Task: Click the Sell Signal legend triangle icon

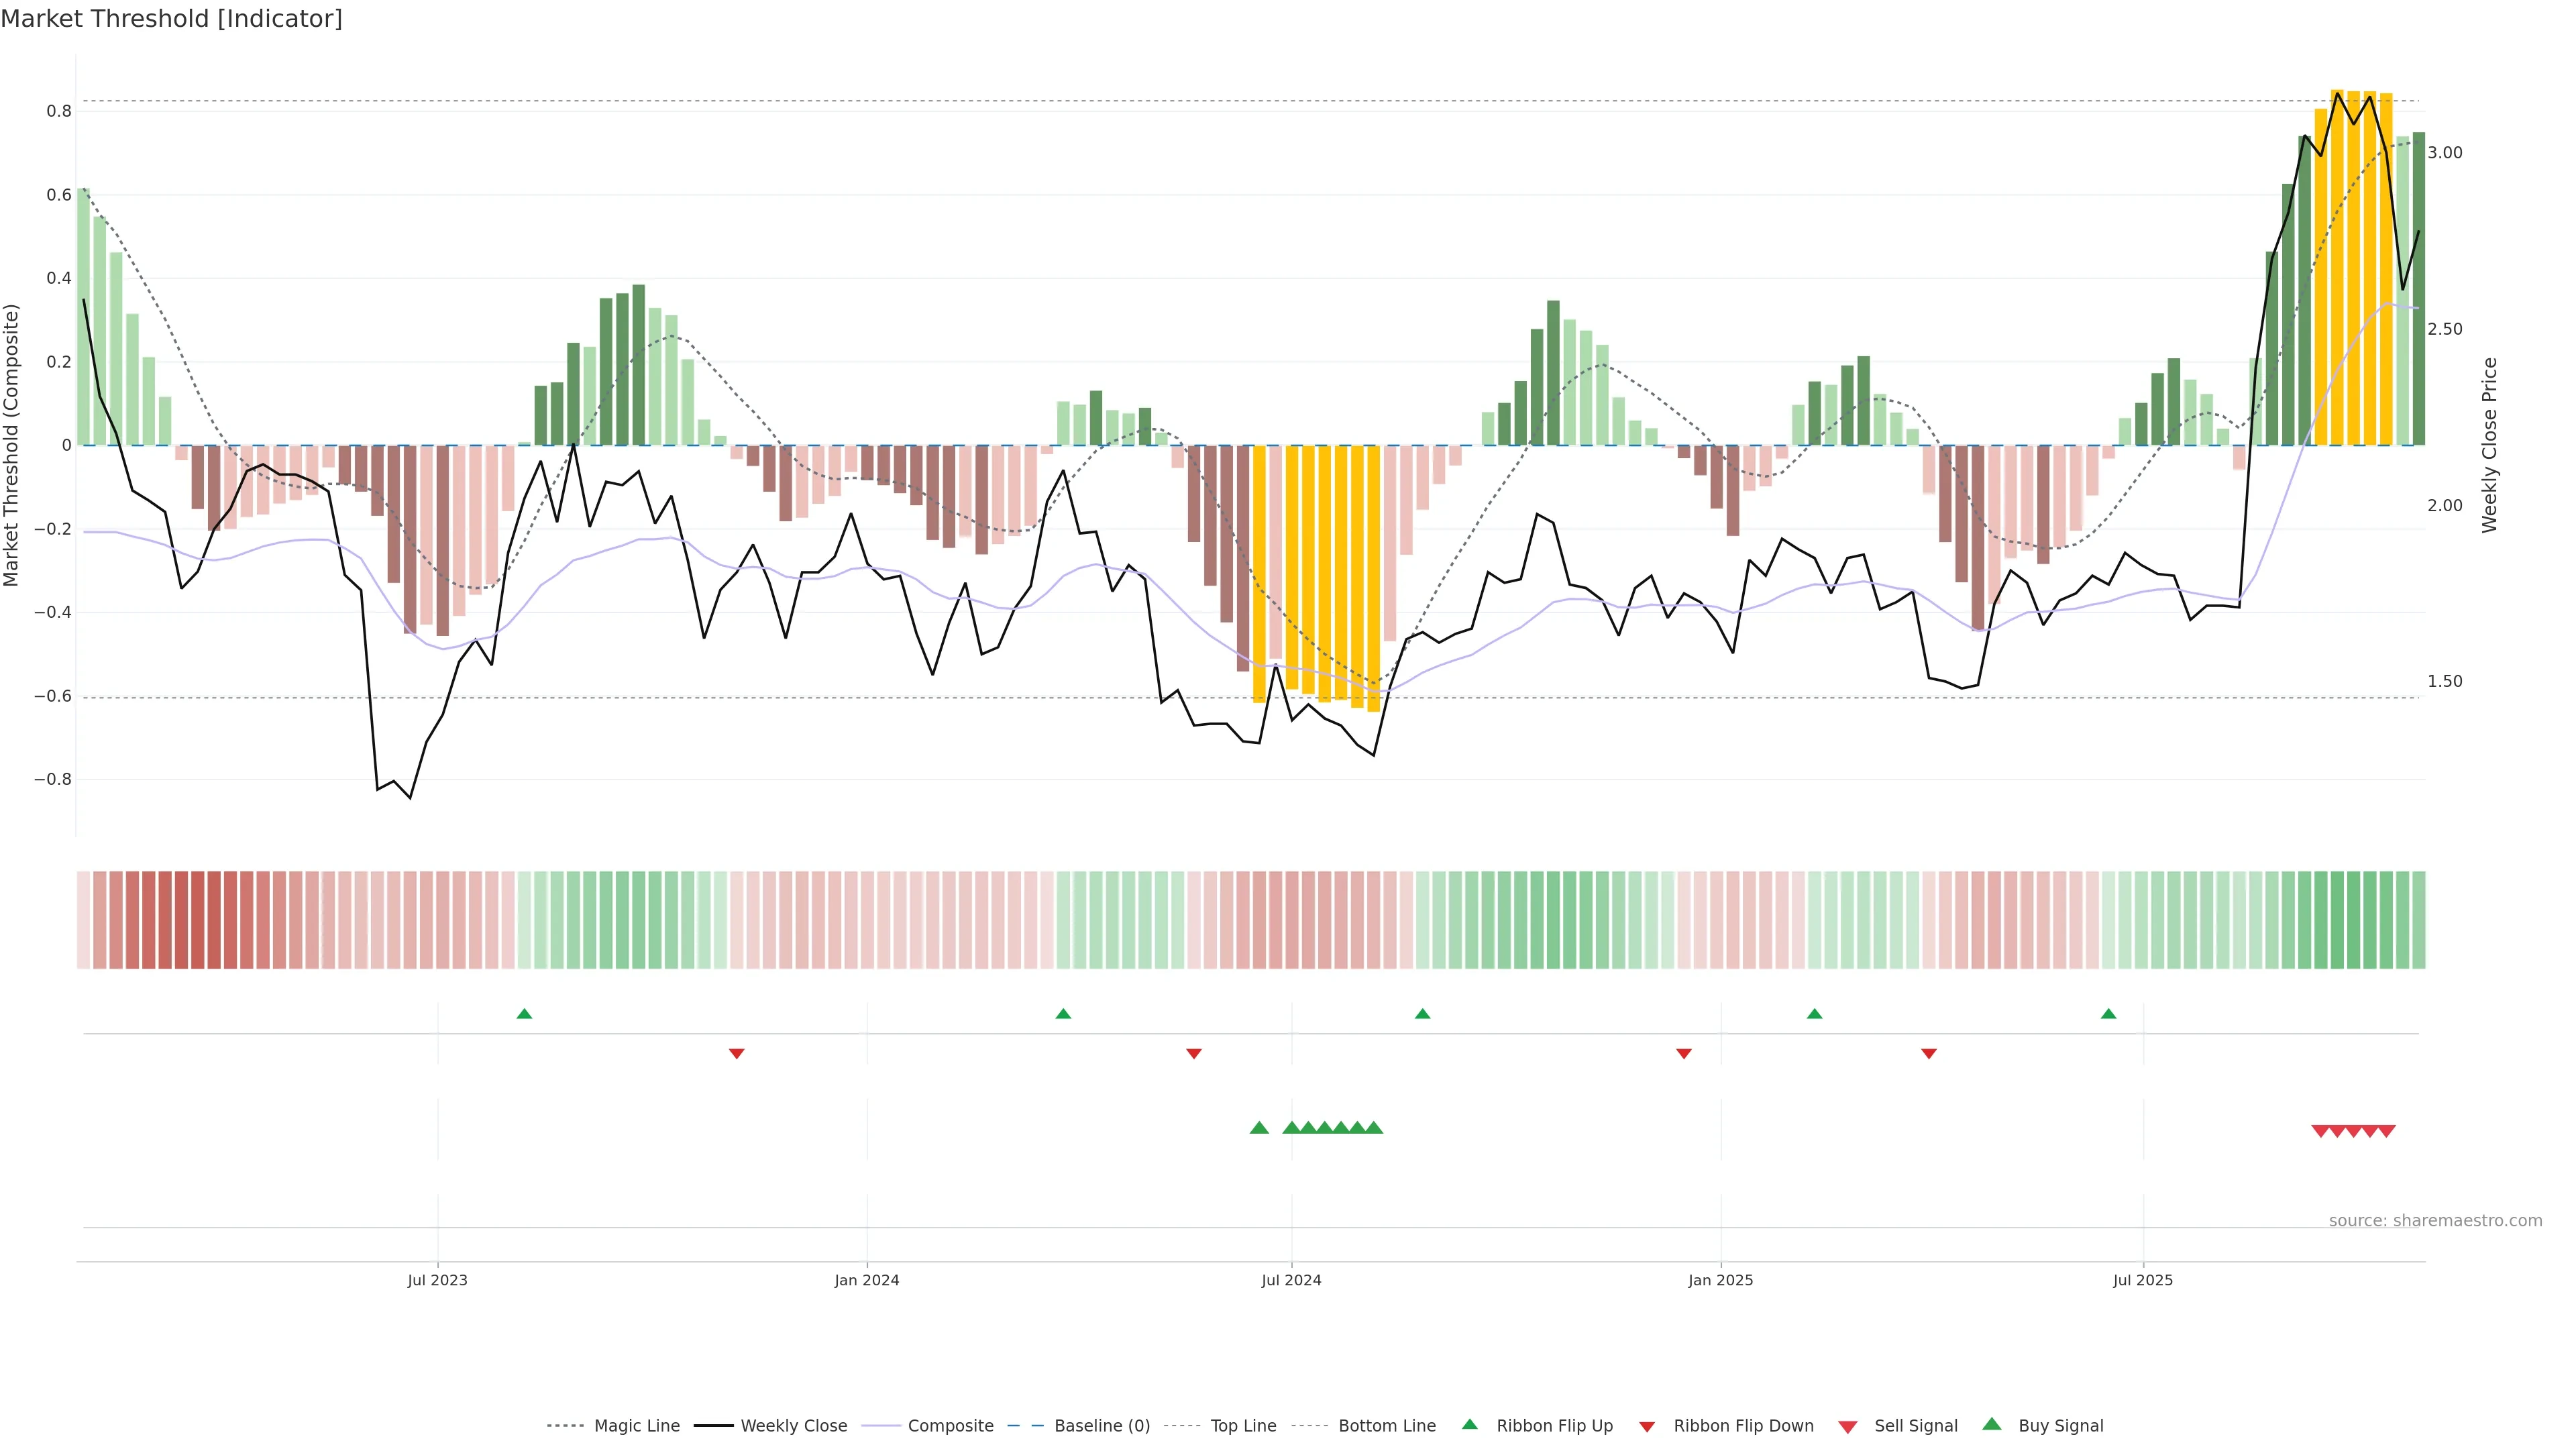Action: coord(1848,1427)
